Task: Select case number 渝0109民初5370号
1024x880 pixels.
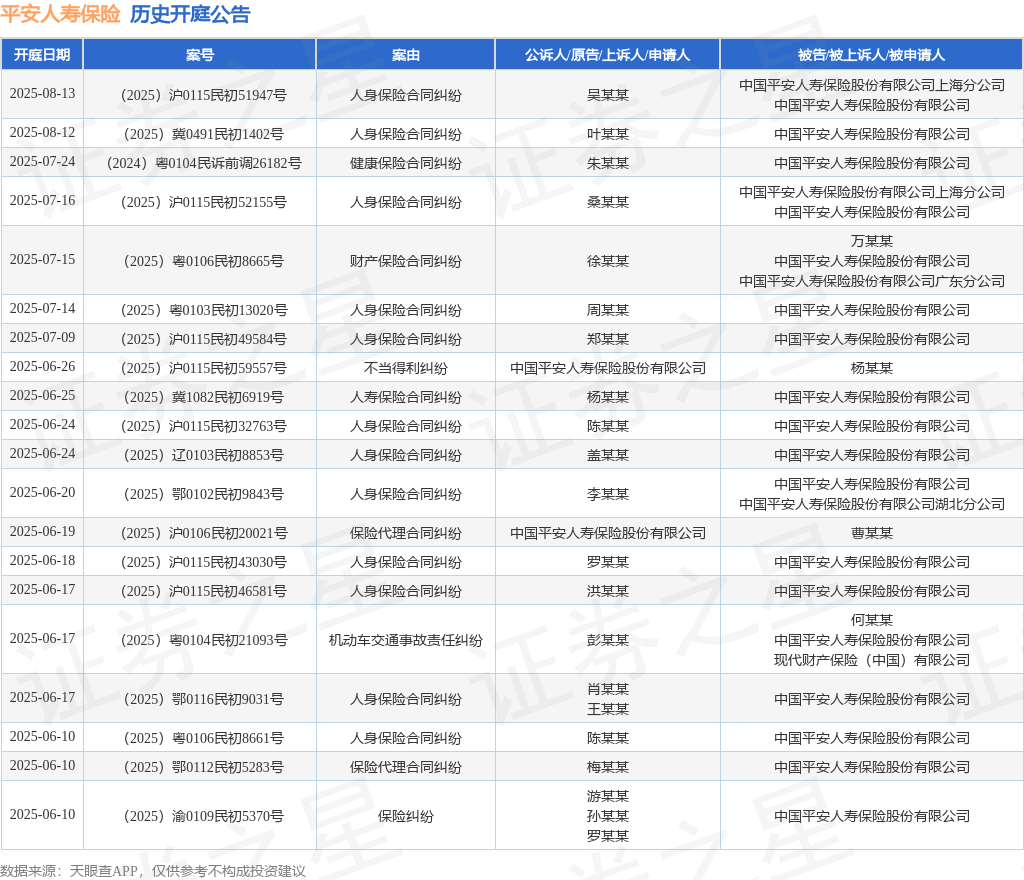Action: tap(204, 816)
